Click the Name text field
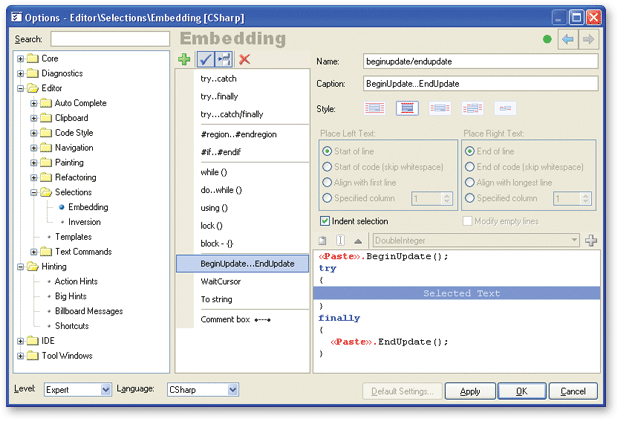Viewport: 619px width, 421px height. [480, 61]
